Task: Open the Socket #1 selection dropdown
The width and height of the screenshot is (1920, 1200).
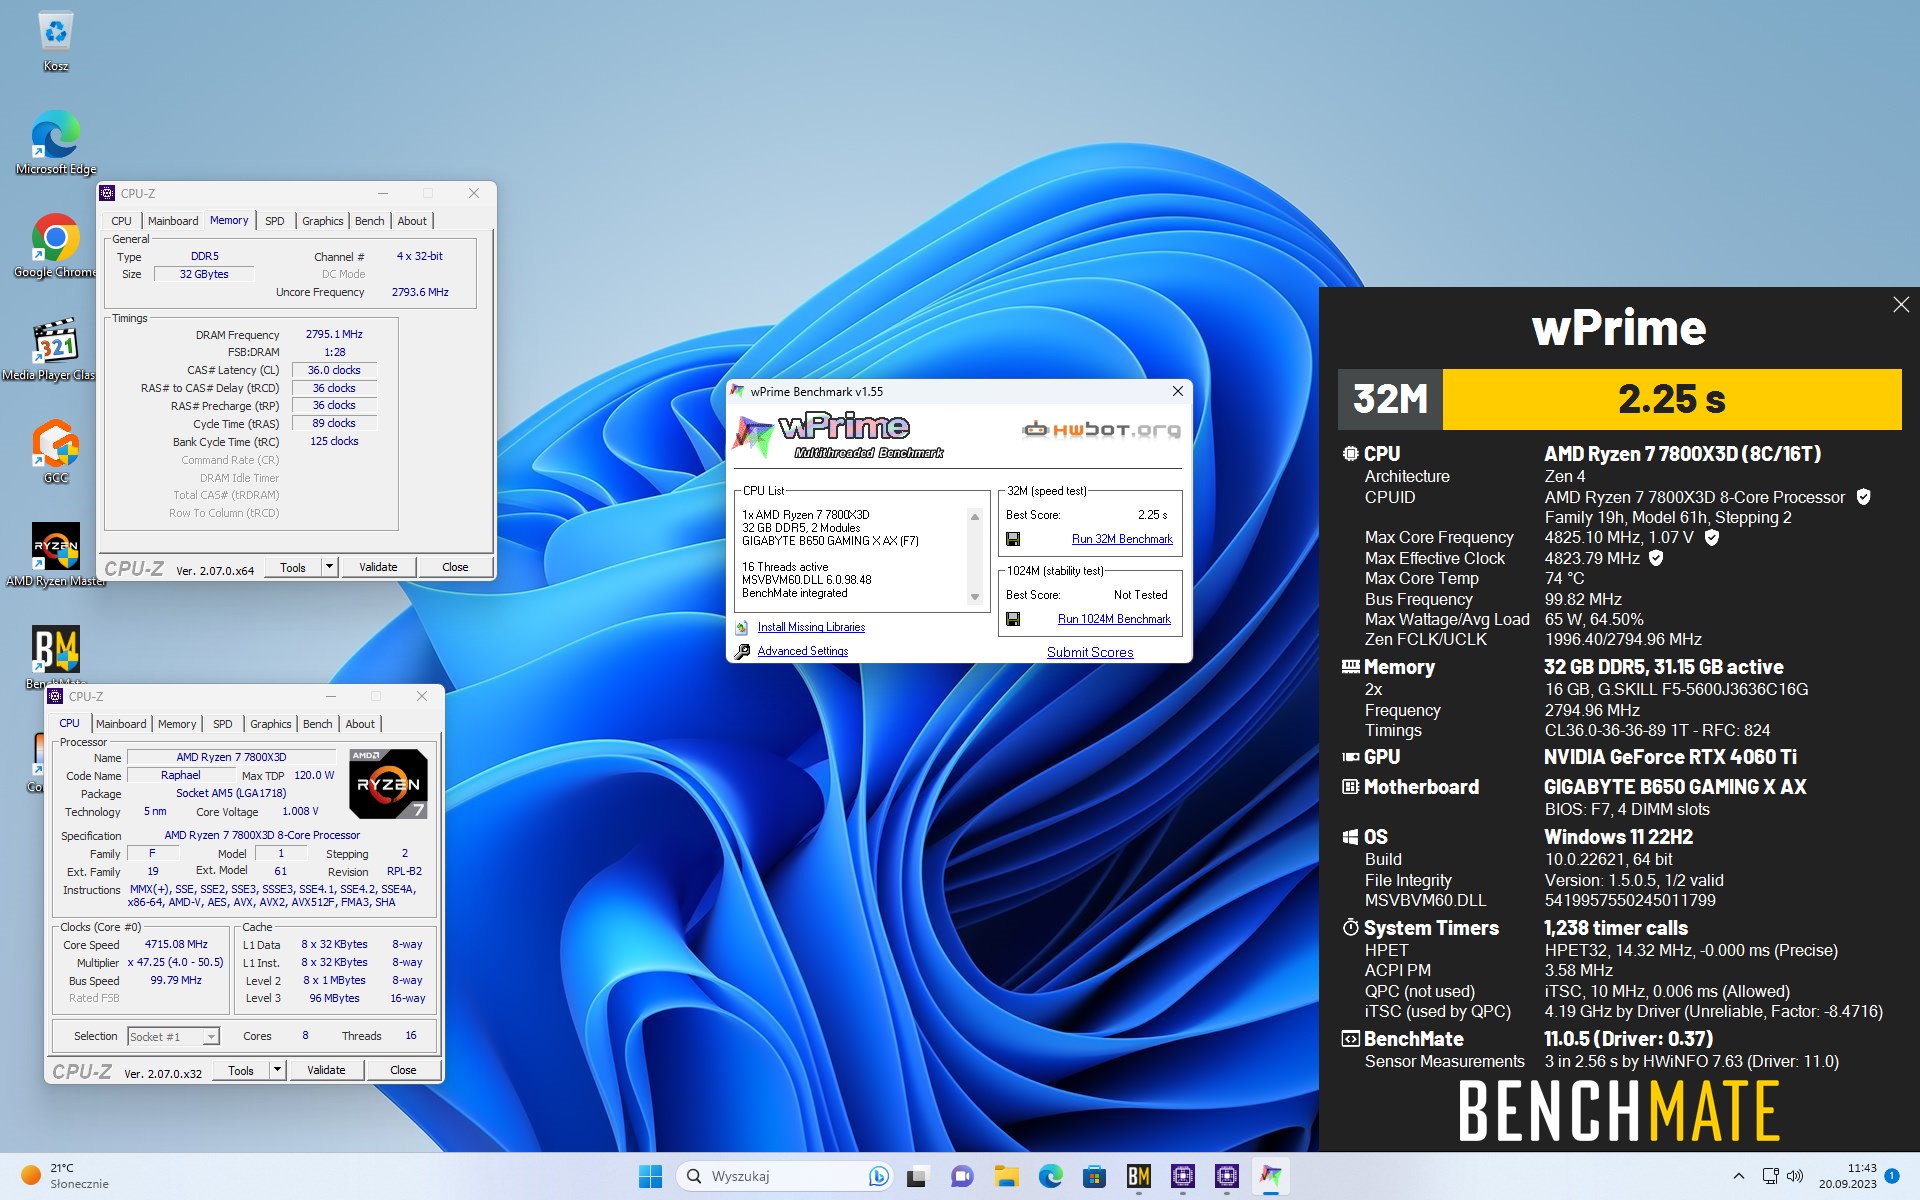Action: coord(210,1037)
